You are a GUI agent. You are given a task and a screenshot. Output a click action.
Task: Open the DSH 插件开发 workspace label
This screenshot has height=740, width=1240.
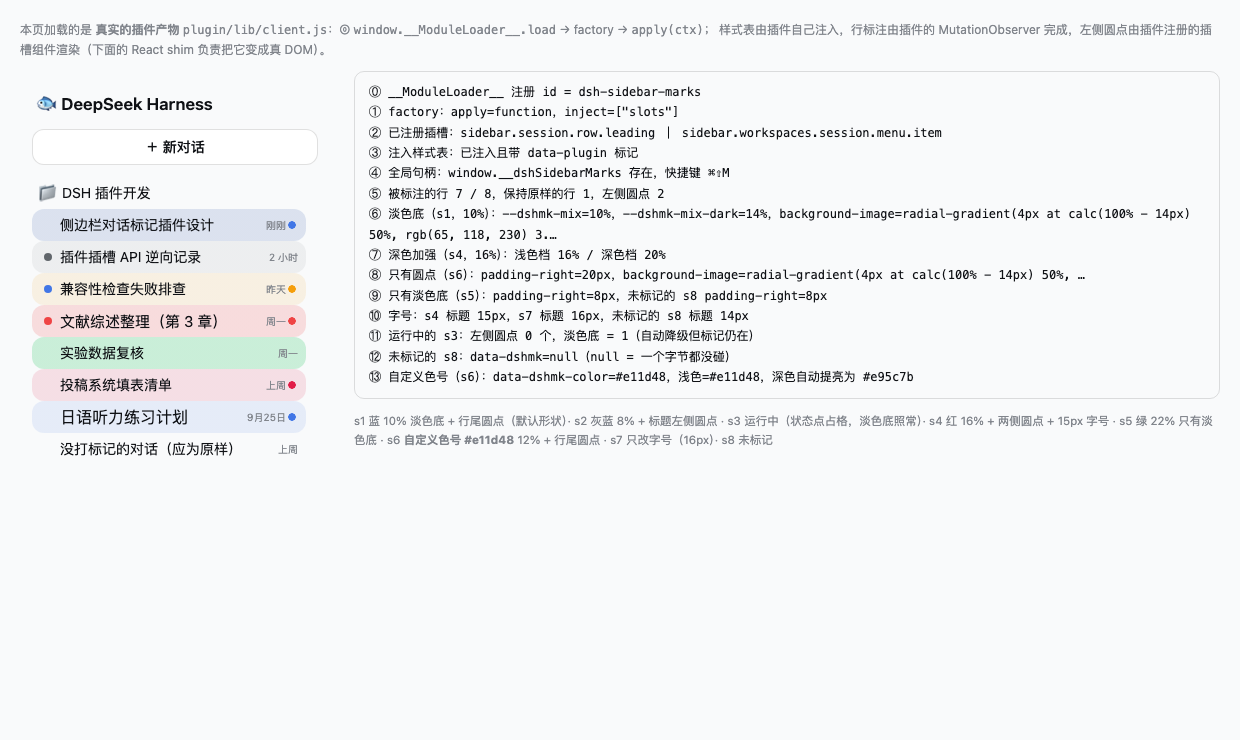coord(106,193)
